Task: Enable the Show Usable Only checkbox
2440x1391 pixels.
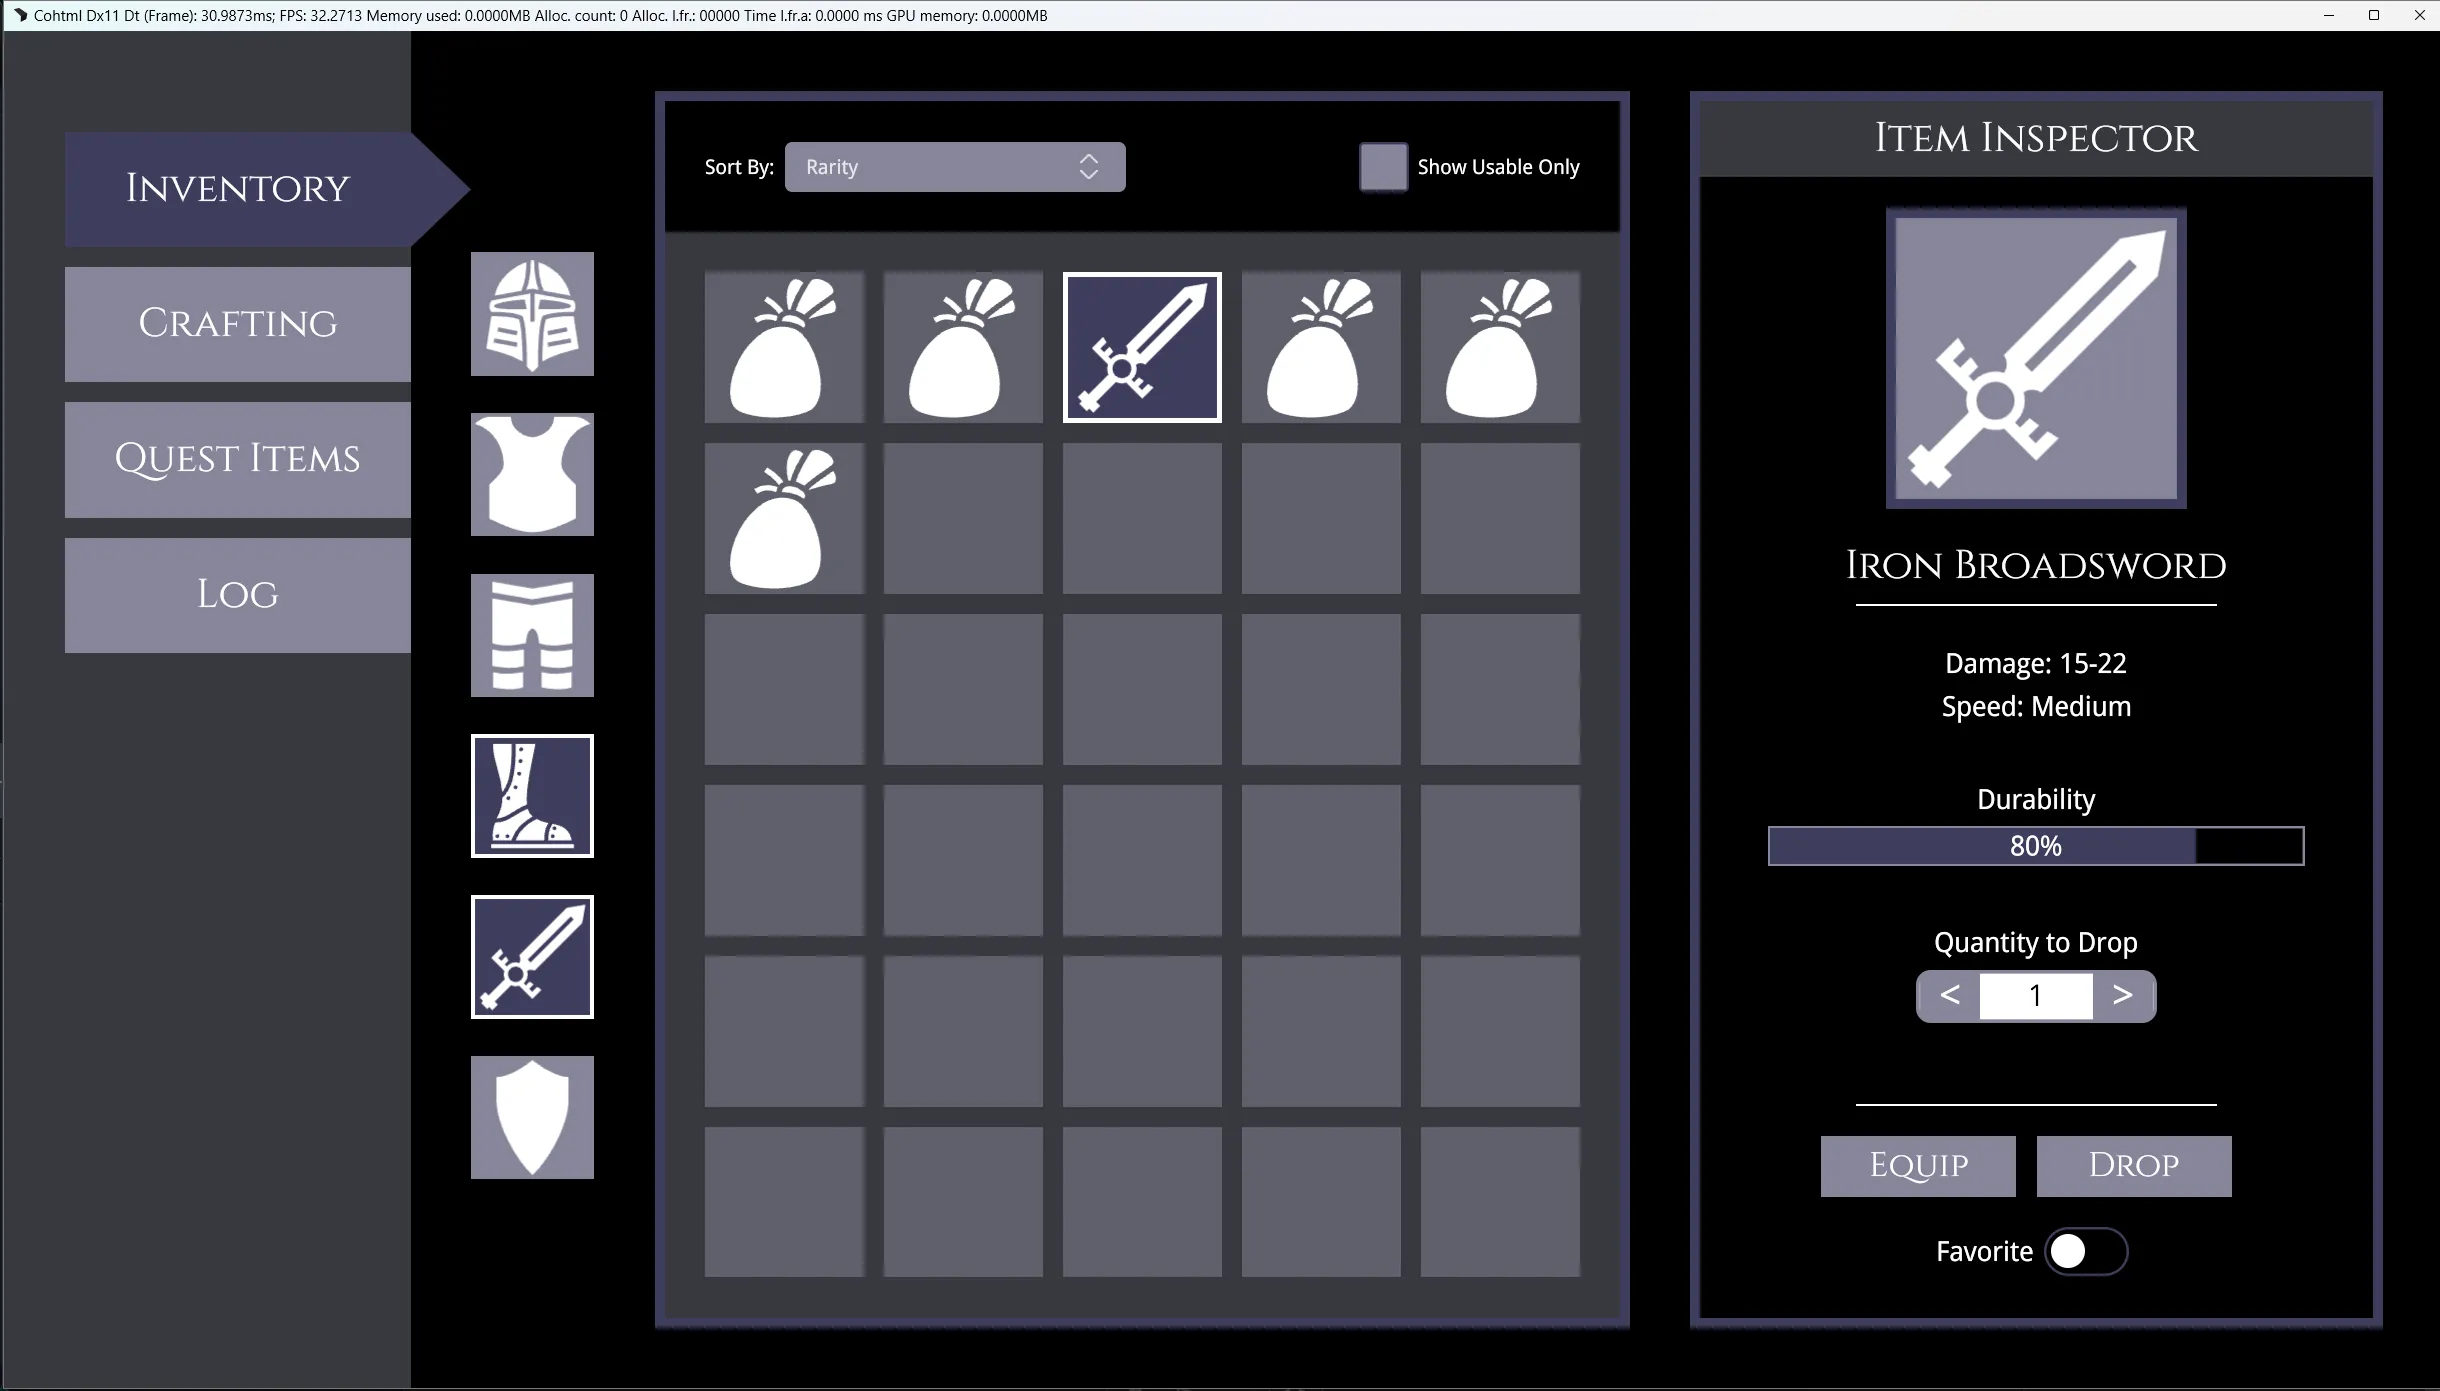Action: pos(1383,167)
